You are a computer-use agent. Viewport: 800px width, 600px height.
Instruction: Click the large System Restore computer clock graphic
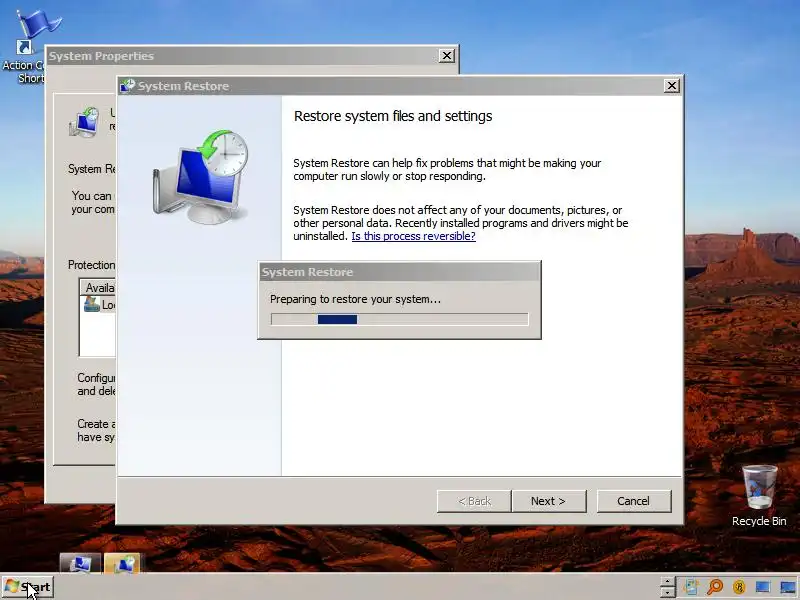point(201,177)
